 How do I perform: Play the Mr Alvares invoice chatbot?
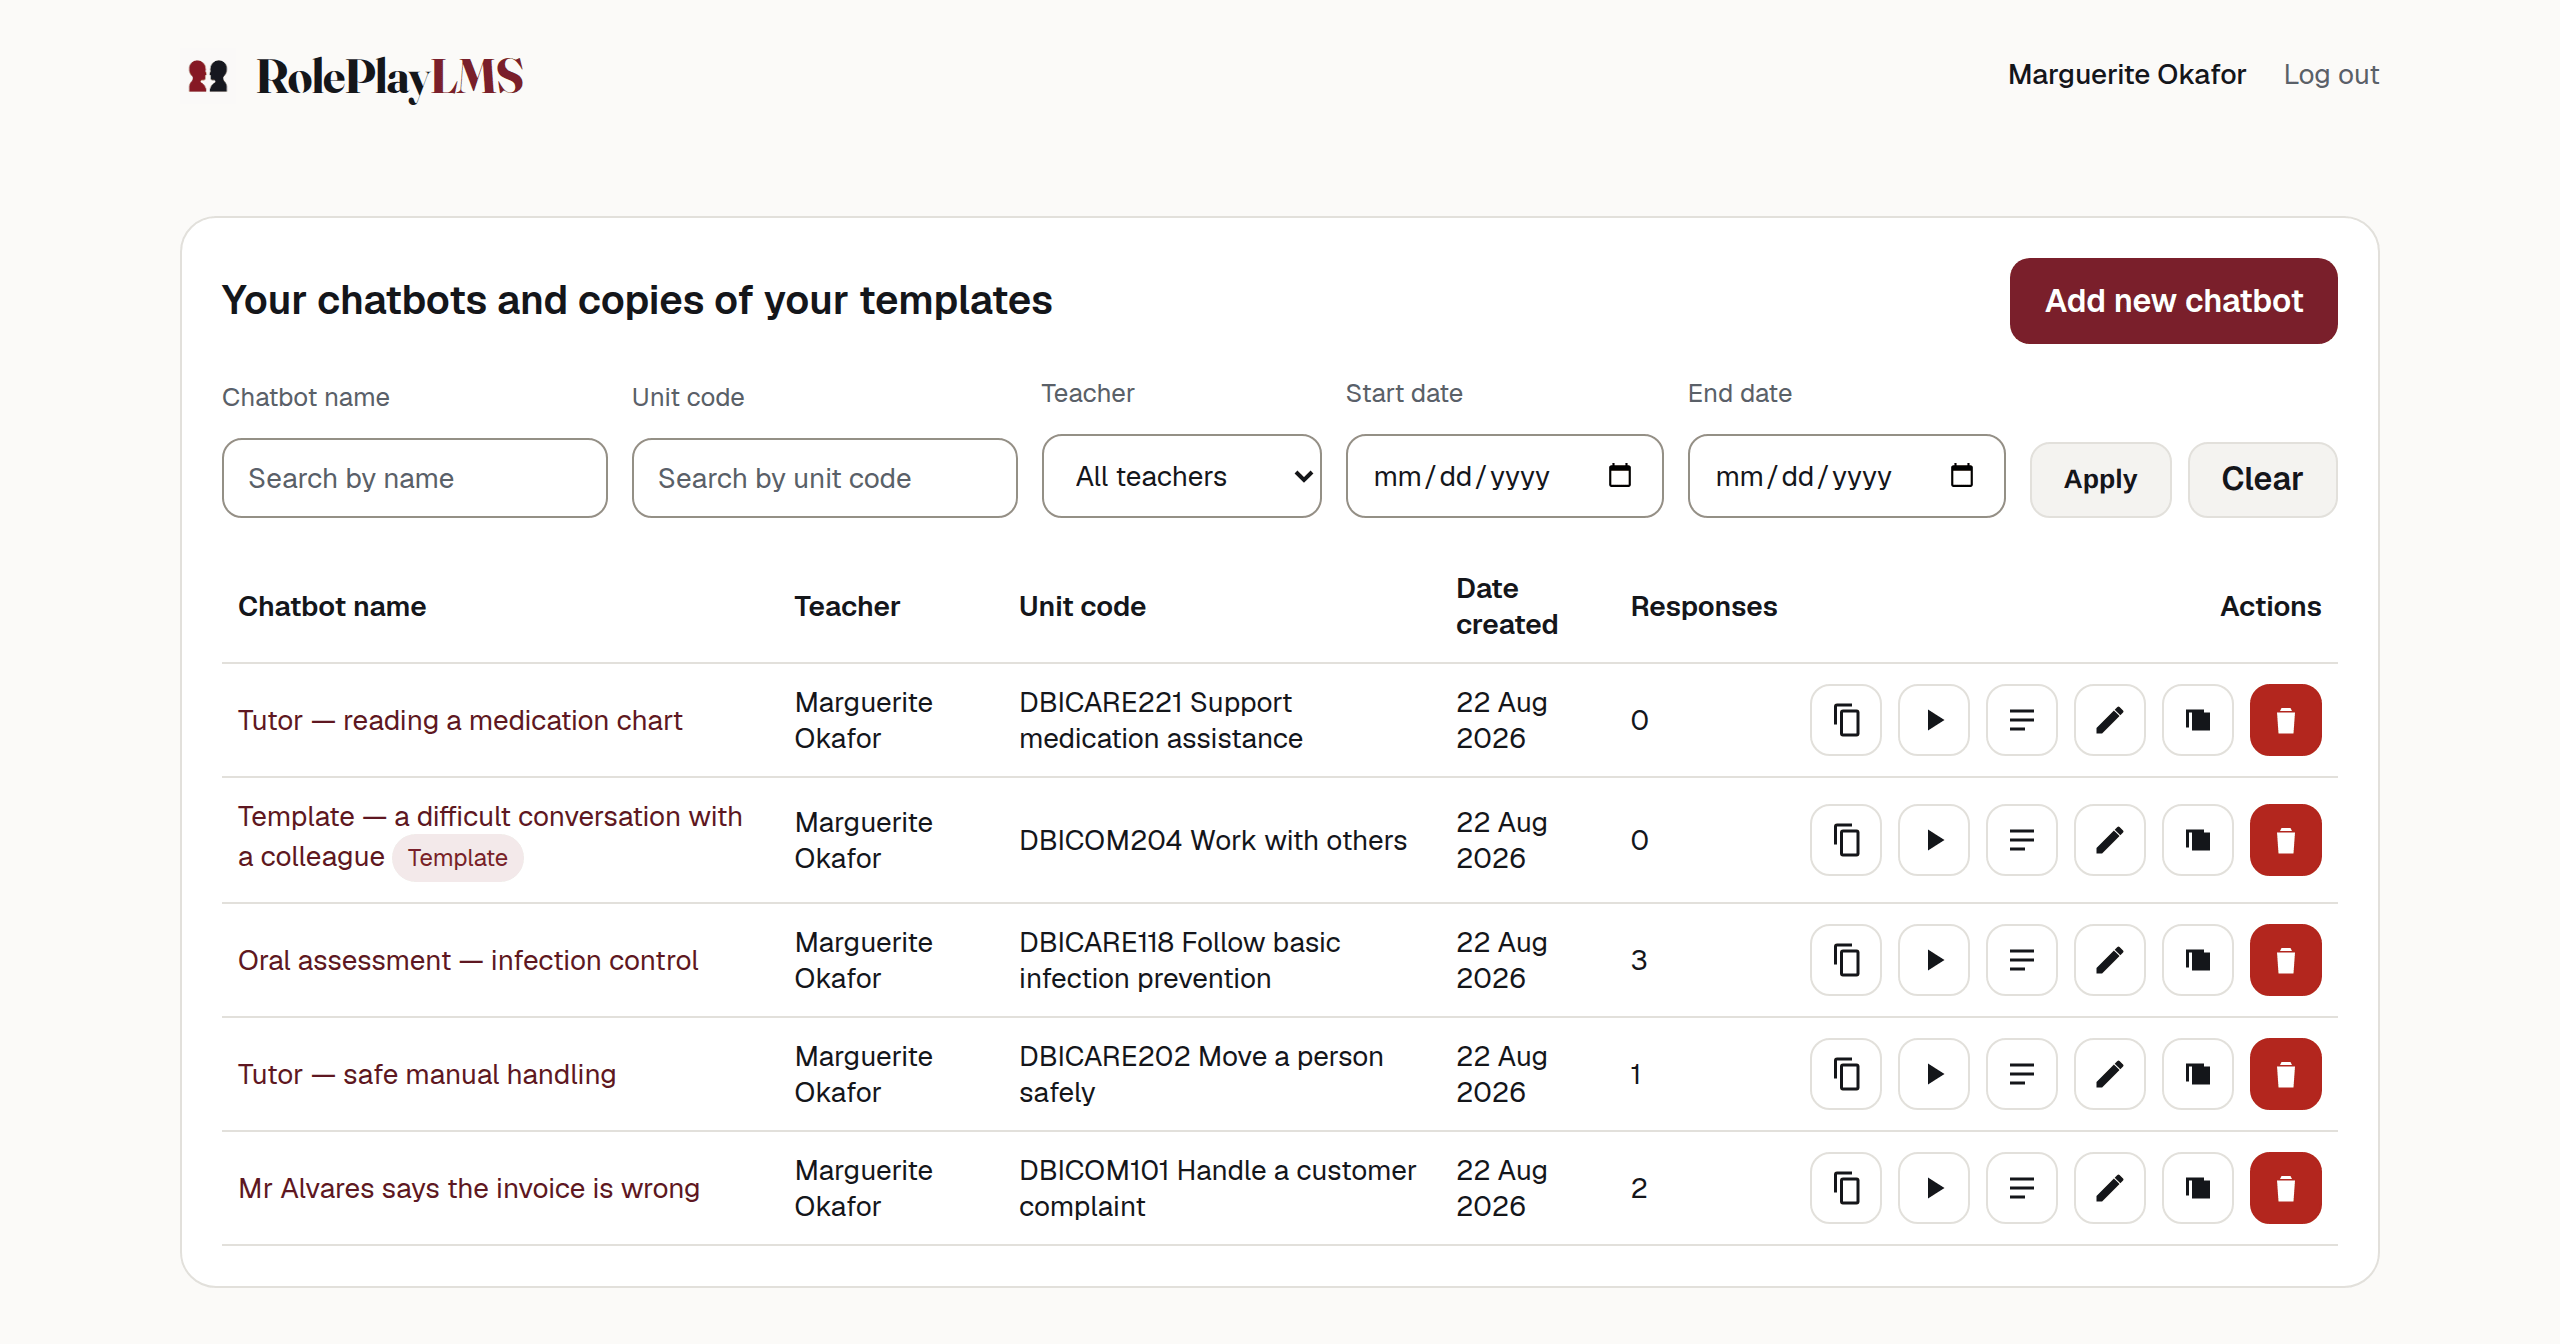(x=1934, y=1188)
